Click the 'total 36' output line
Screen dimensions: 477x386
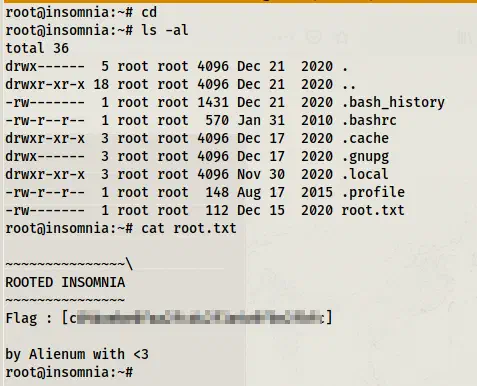(37, 48)
